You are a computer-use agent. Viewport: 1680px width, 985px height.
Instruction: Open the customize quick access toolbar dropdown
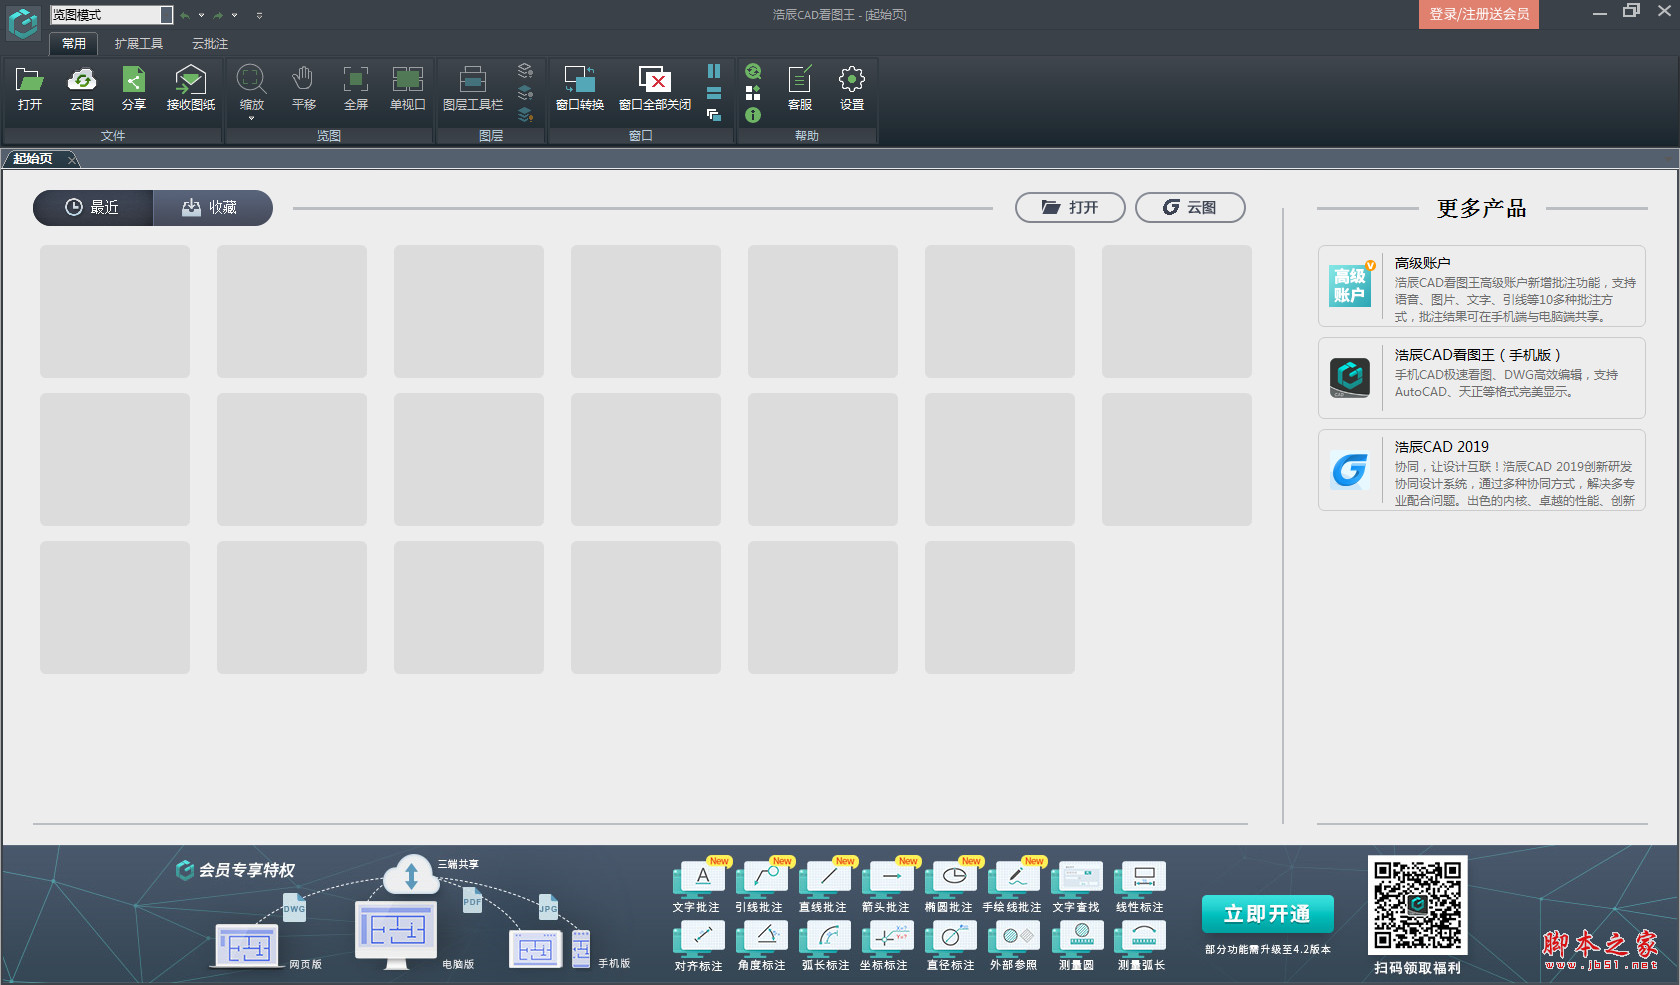click(259, 15)
